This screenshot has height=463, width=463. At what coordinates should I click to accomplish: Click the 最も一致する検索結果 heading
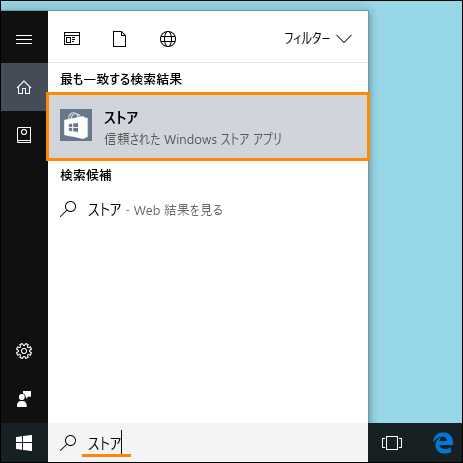point(121,79)
